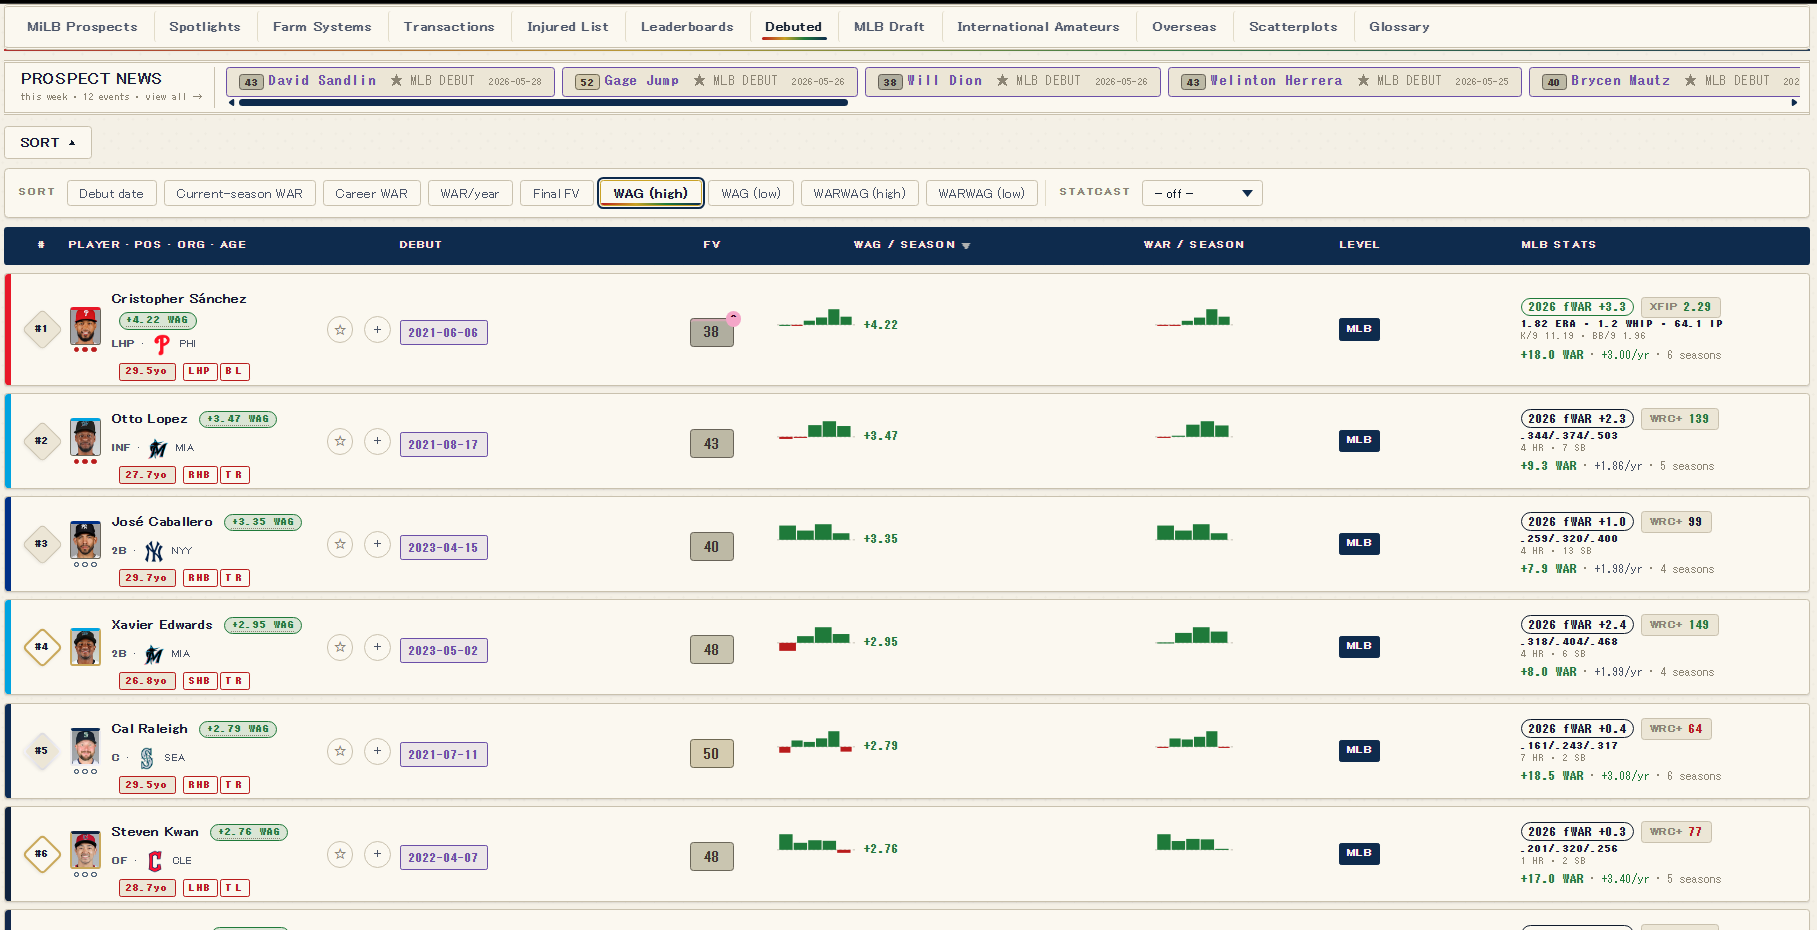Open the Scatterplots tab
Screen dimensions: 1817x930
pyautogui.click(x=1293, y=27)
